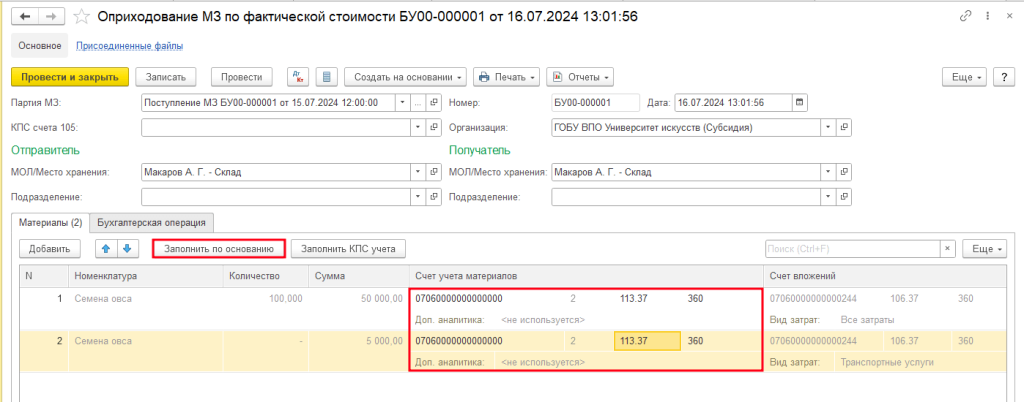The width and height of the screenshot is (1024, 402).
Task: Move the row up with arrow button
Action: tap(104, 248)
